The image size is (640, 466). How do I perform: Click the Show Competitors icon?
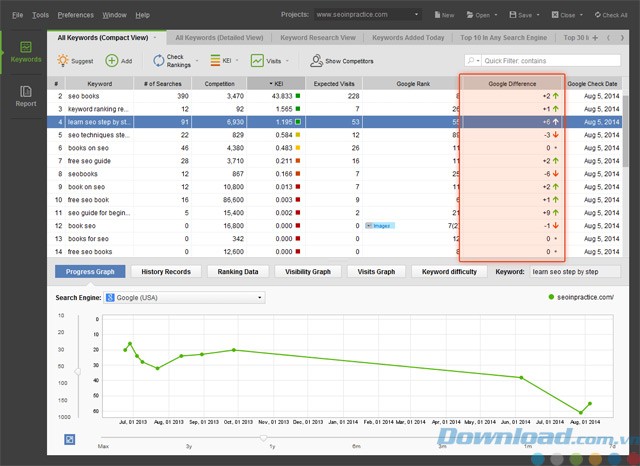pos(302,61)
